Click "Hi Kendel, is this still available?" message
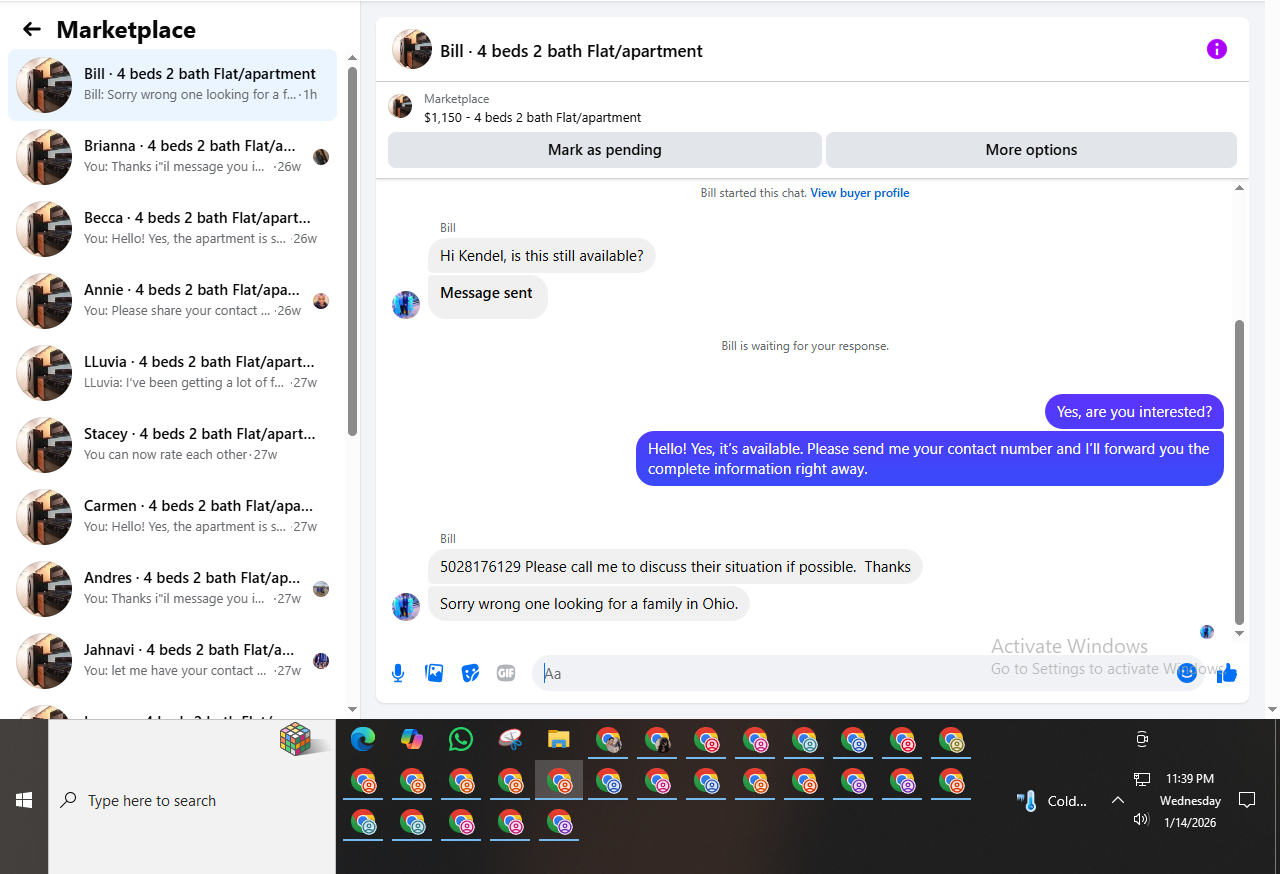The height and width of the screenshot is (874, 1280). tap(542, 256)
